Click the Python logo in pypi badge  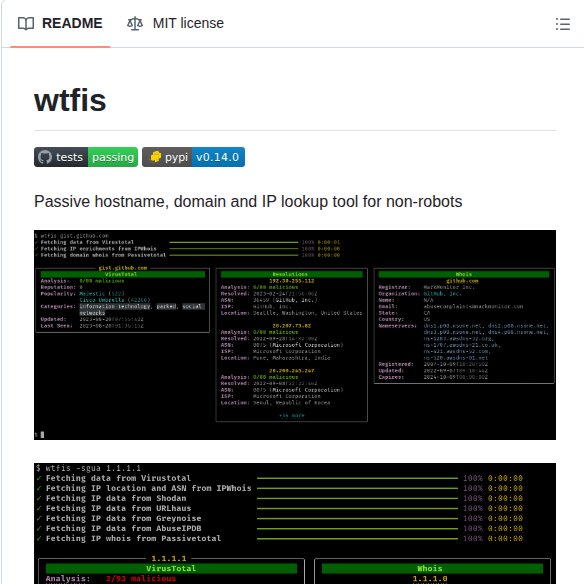pyautogui.click(x=155, y=157)
